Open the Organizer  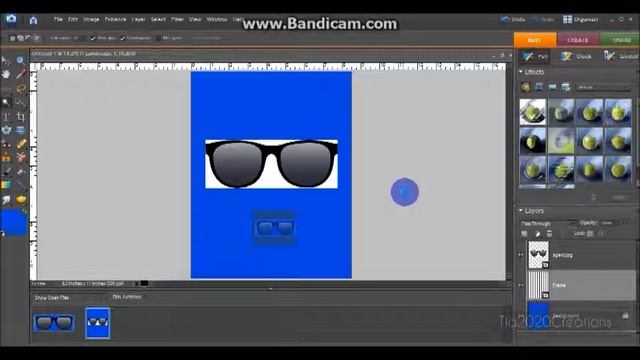[580, 19]
